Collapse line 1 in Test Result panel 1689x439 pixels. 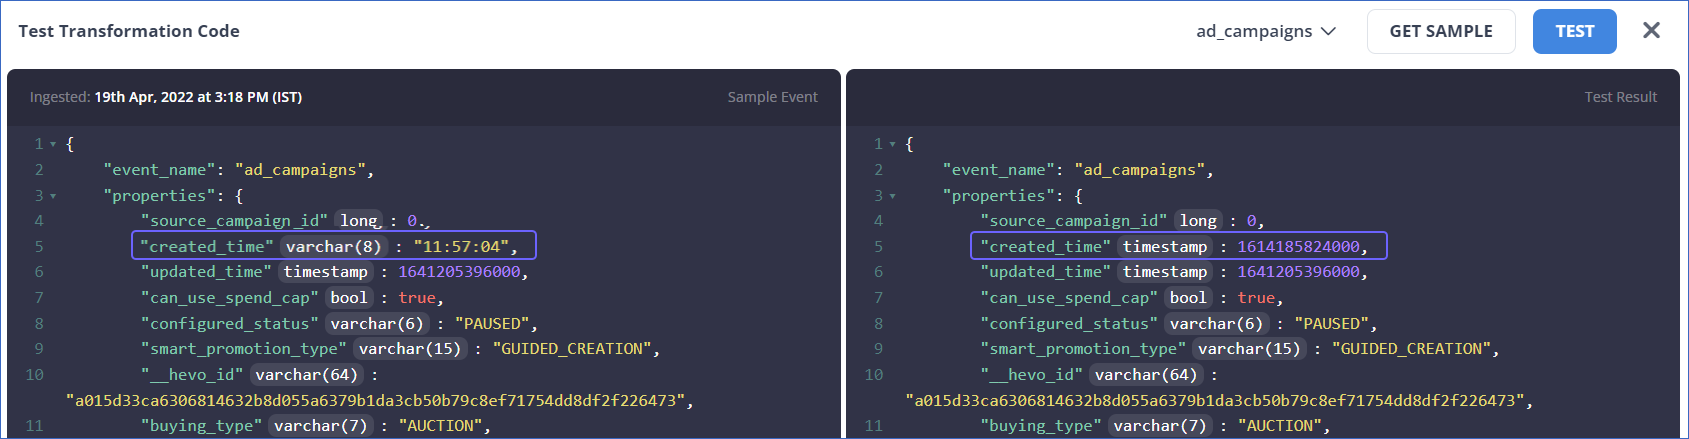coord(892,144)
